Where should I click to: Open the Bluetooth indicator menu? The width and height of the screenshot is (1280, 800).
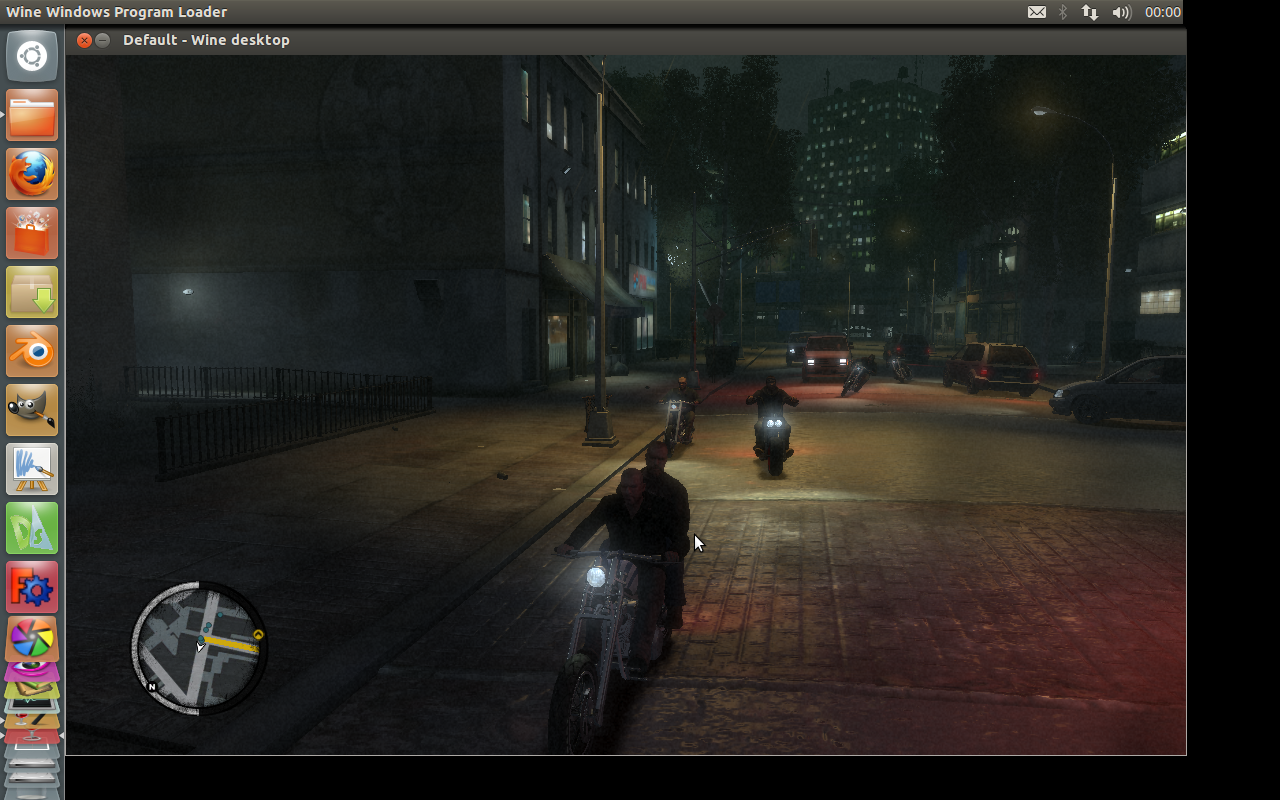coord(1063,12)
